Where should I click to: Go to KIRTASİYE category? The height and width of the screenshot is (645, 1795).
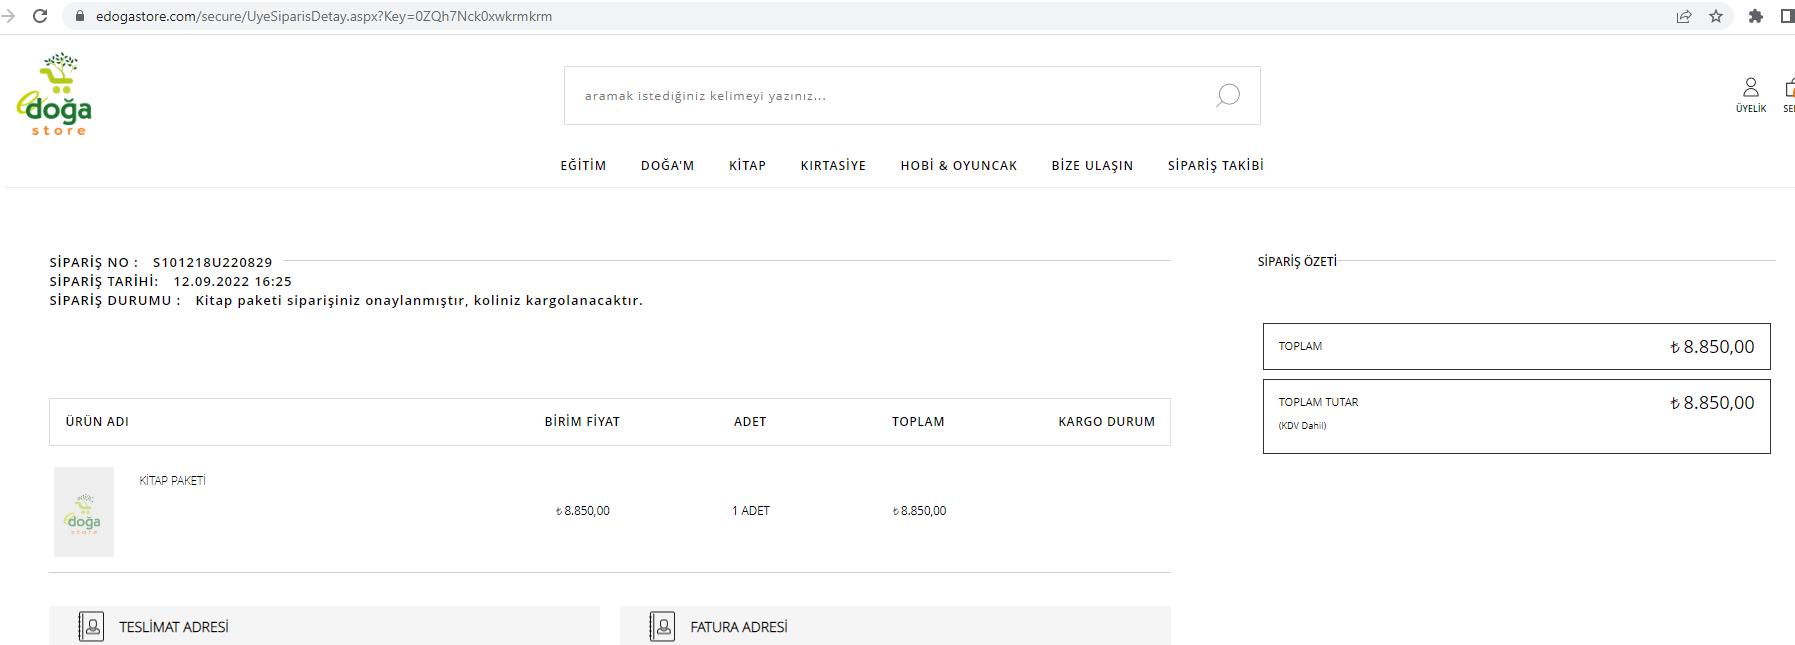(x=833, y=166)
